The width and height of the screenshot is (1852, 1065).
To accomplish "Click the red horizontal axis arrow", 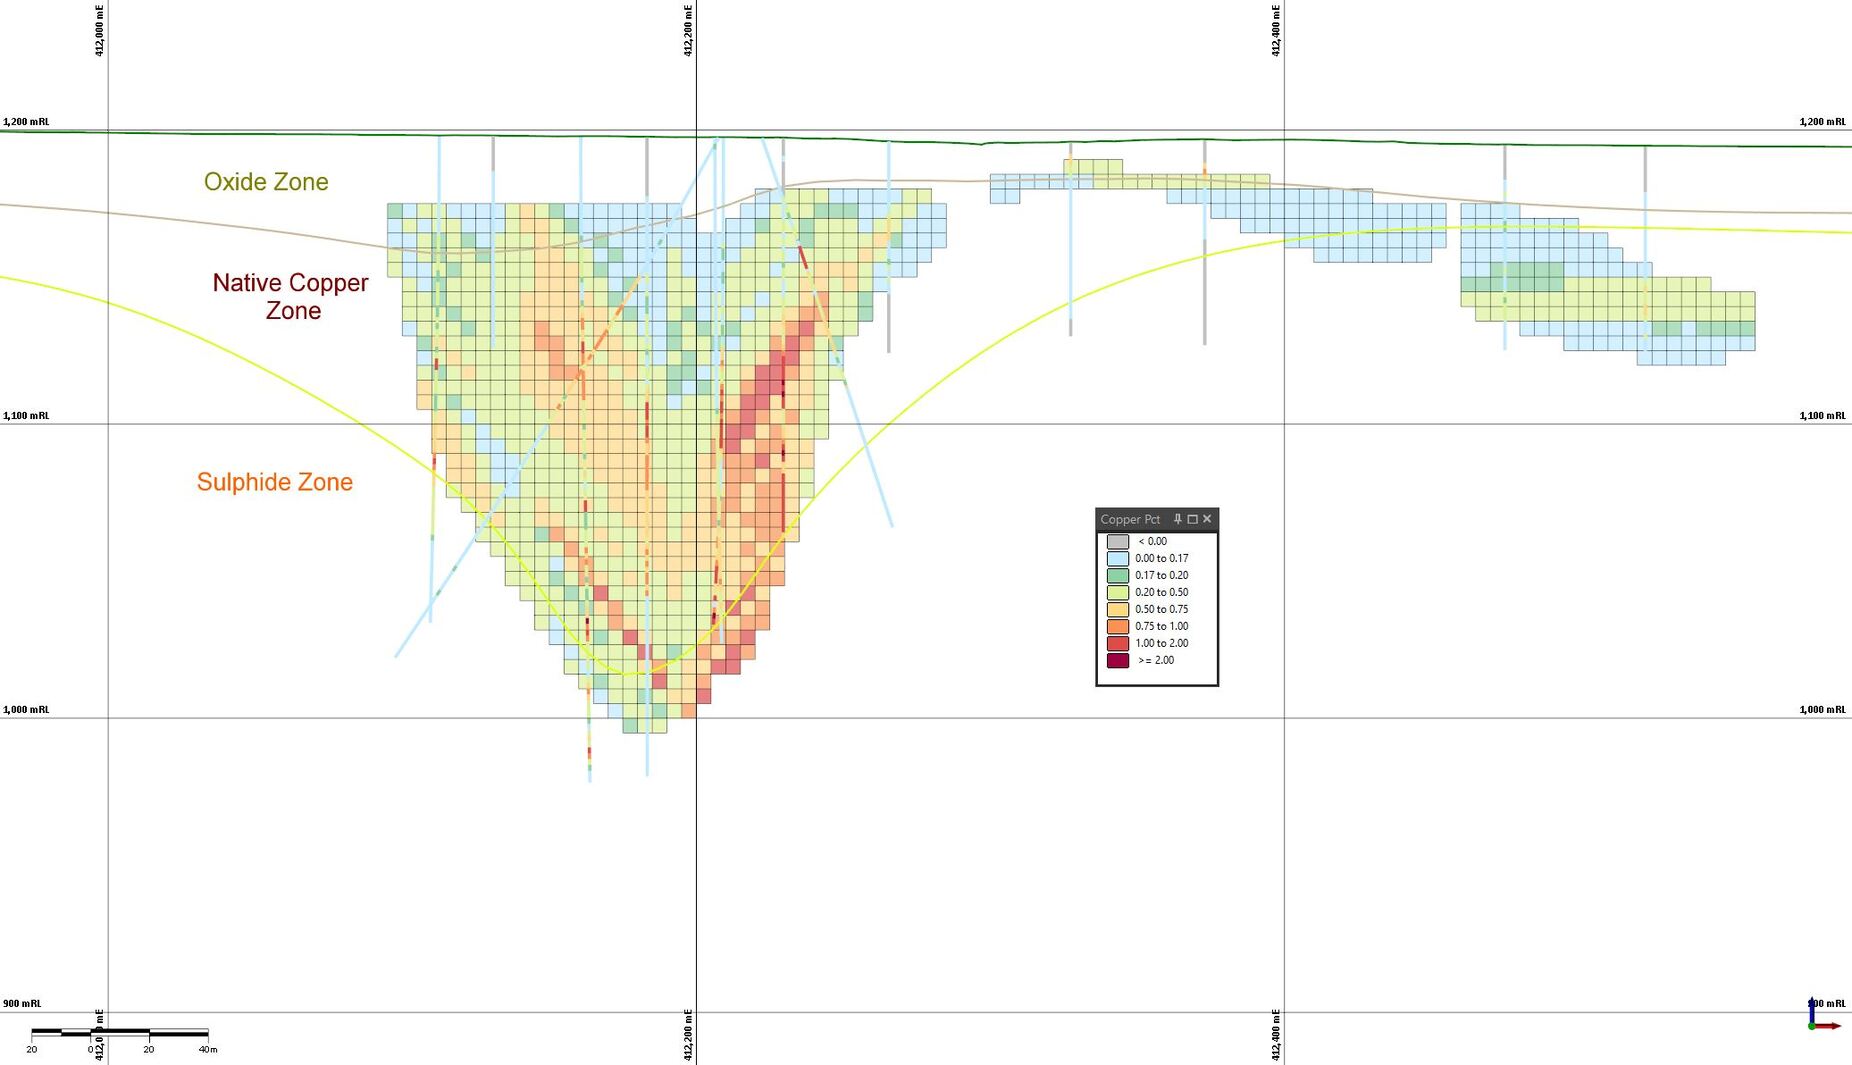I will tap(1828, 1026).
